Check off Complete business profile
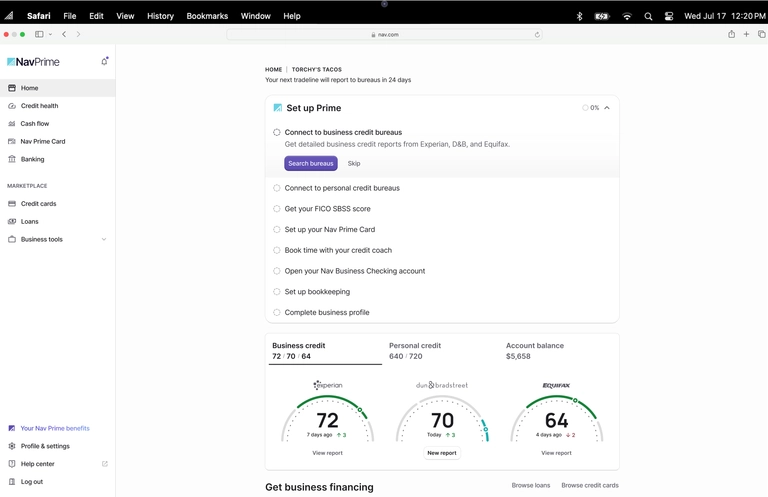Viewport: 768px width, 497px height. 277,312
